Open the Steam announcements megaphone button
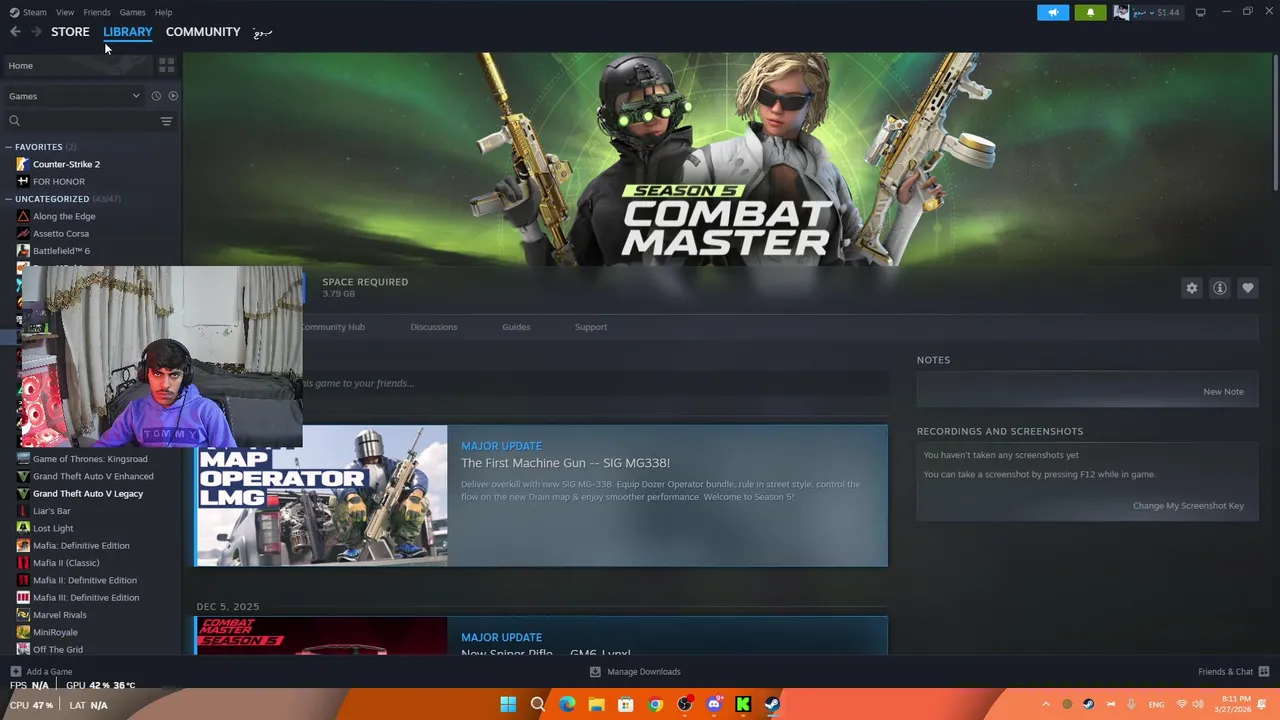This screenshot has width=1280, height=720. pyautogui.click(x=1053, y=12)
